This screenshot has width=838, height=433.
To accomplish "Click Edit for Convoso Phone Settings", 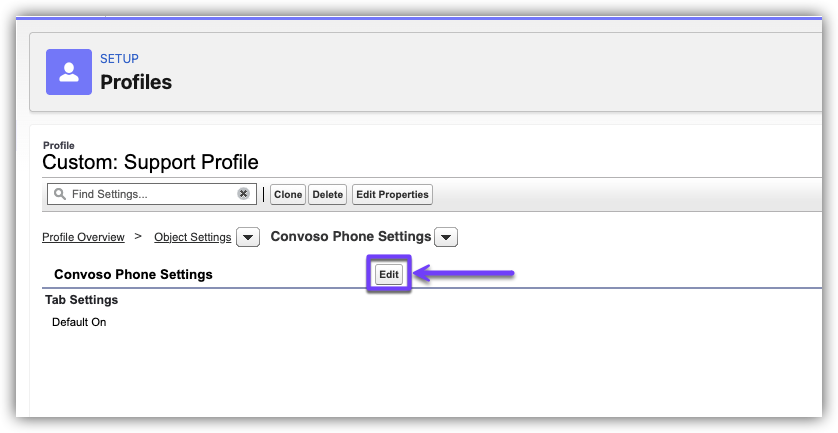I will click(x=388, y=274).
